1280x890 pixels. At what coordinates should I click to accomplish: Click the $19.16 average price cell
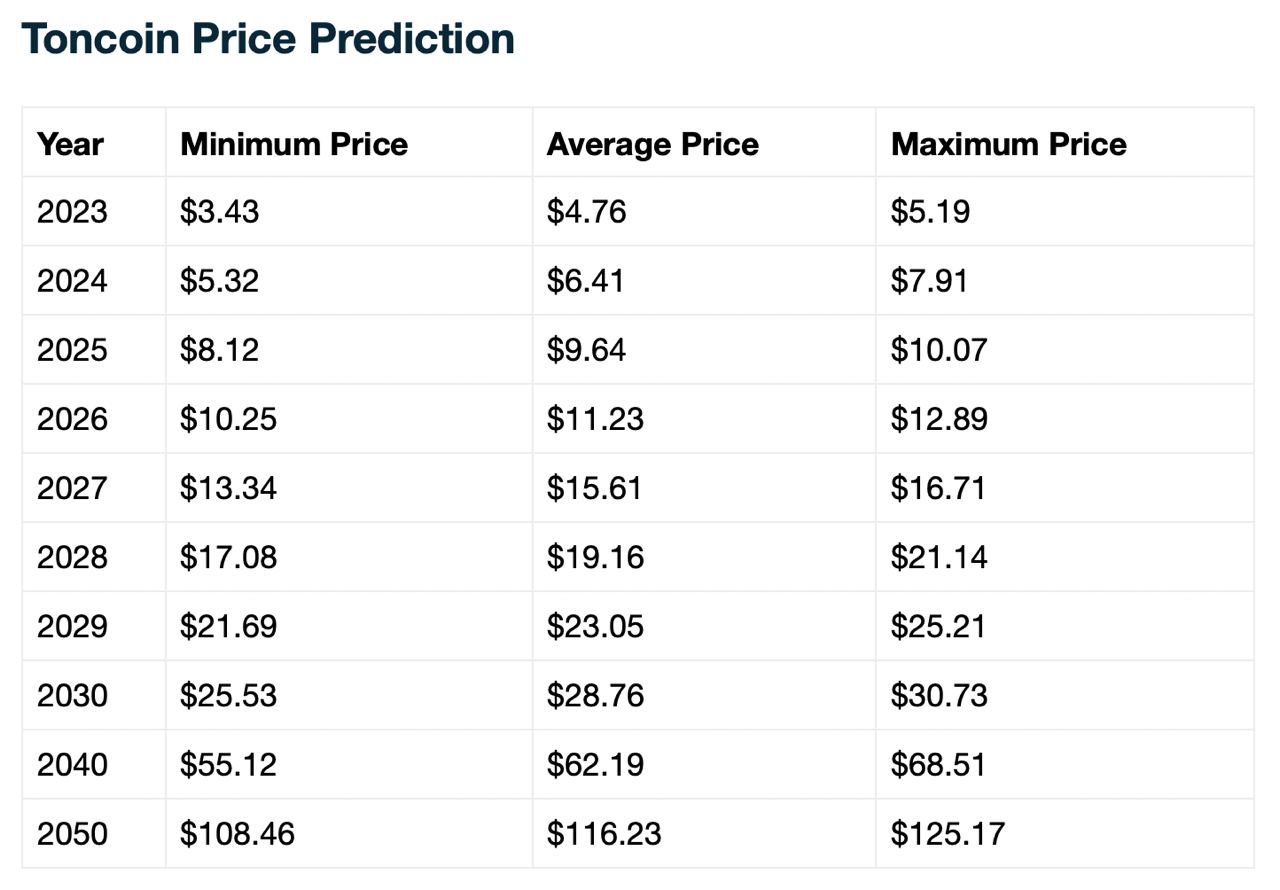(x=594, y=557)
